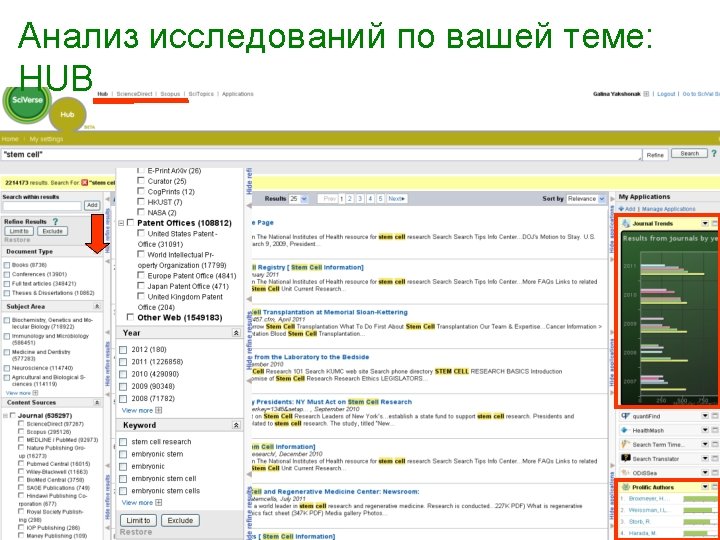
Task: Check the Scopus content source
Action: pos(21,432)
